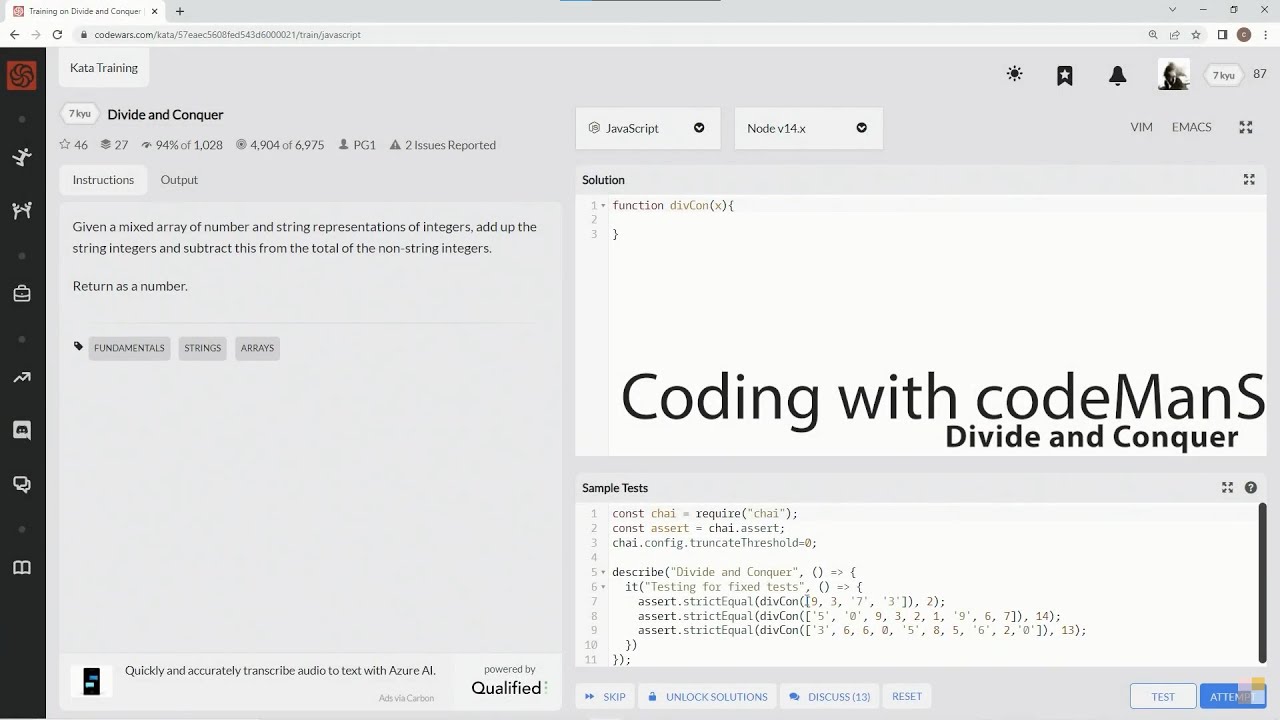Toggle fullscreen for the whole editor
This screenshot has width=1280, height=720.
(1246, 127)
